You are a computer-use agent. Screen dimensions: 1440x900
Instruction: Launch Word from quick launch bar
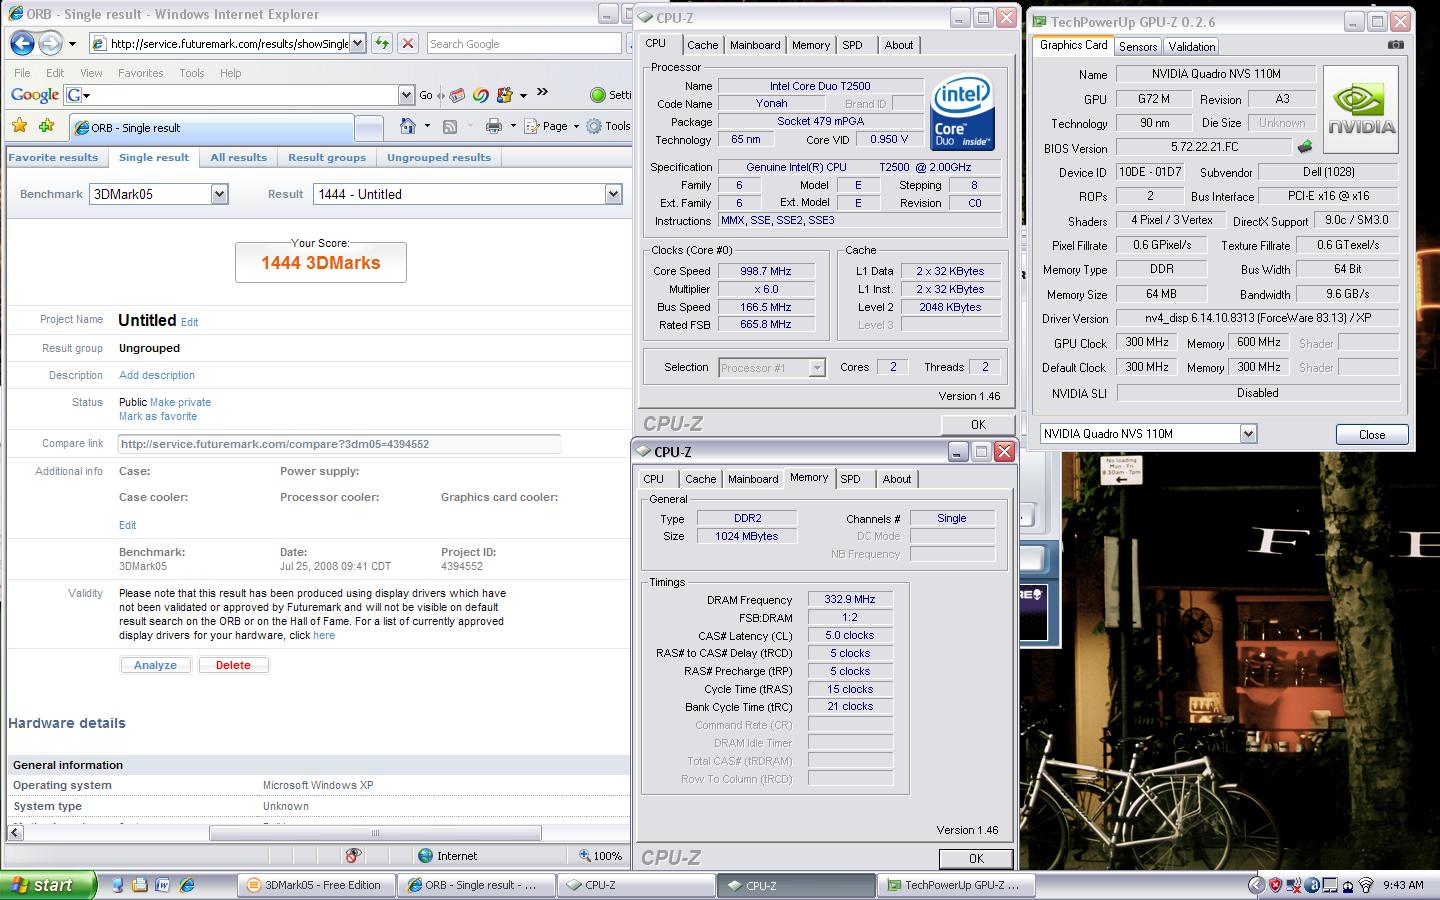(x=163, y=885)
